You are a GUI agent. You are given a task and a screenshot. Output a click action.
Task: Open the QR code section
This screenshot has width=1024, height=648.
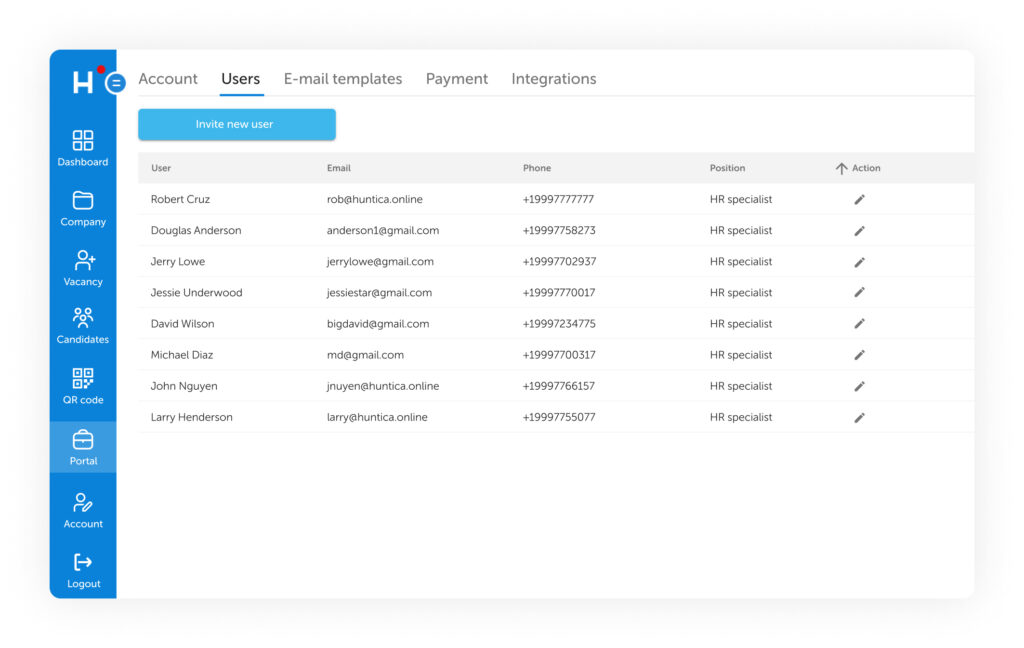click(83, 379)
